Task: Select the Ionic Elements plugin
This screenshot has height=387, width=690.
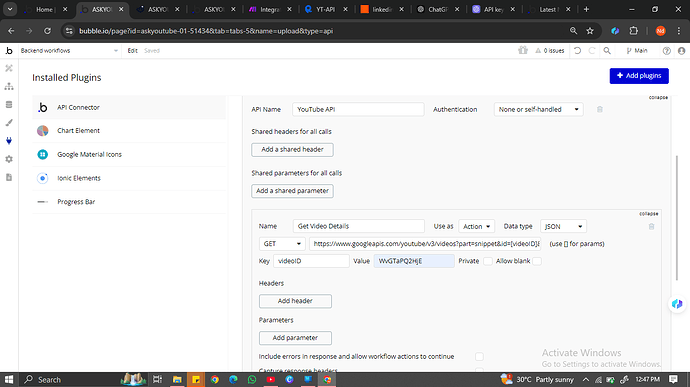Action: click(x=129, y=178)
